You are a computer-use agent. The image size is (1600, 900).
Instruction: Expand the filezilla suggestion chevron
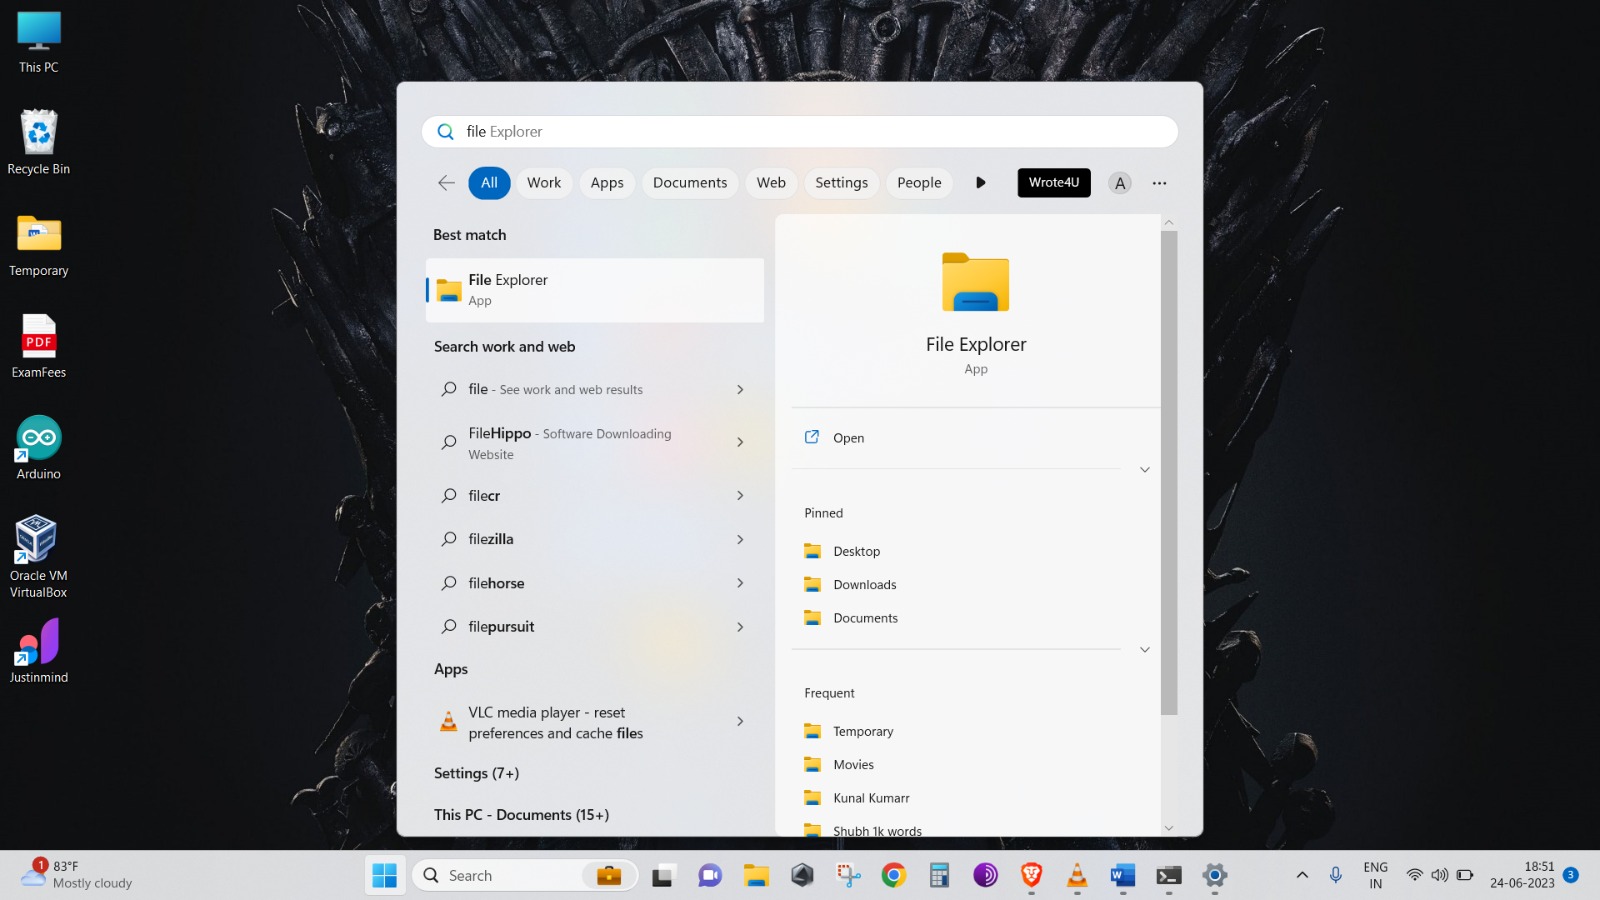[x=740, y=539]
